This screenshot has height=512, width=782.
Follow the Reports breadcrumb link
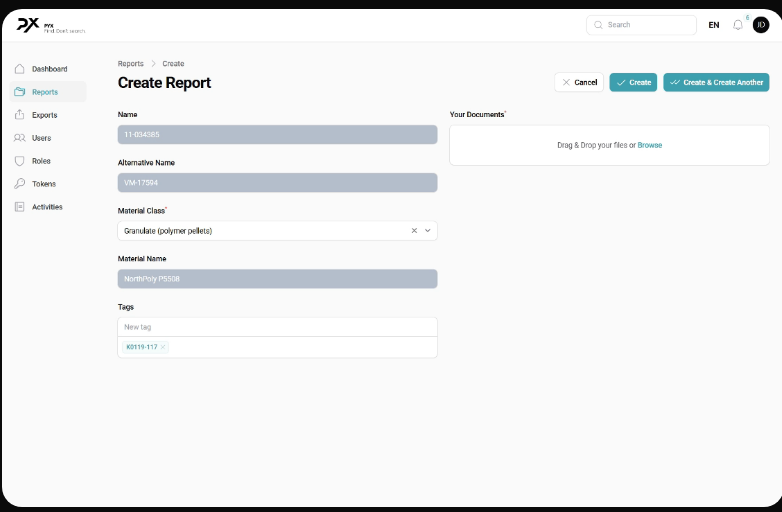pos(131,64)
